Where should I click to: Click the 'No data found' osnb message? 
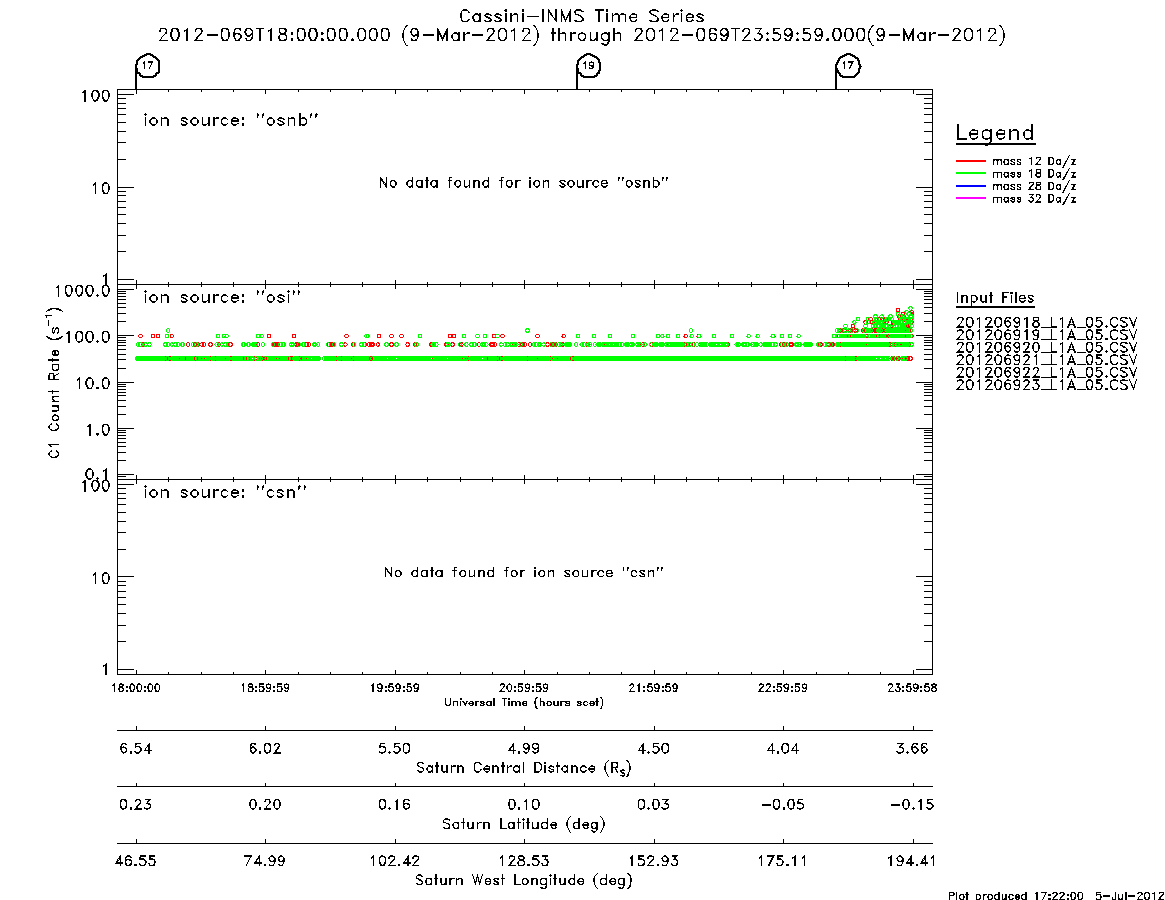click(x=524, y=183)
